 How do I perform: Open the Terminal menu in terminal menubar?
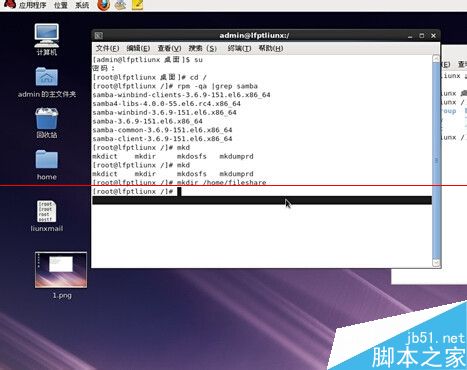pyautogui.click(x=239, y=48)
